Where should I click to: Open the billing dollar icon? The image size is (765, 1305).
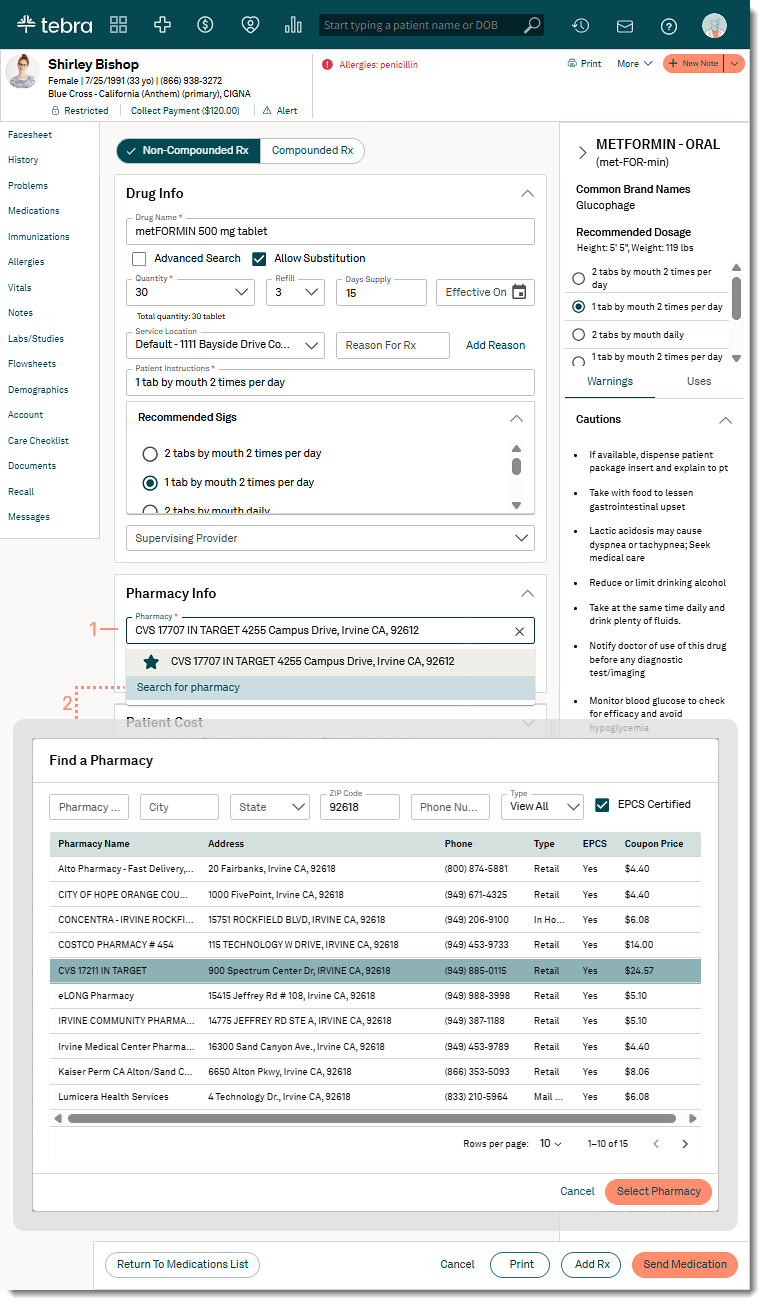[205, 25]
